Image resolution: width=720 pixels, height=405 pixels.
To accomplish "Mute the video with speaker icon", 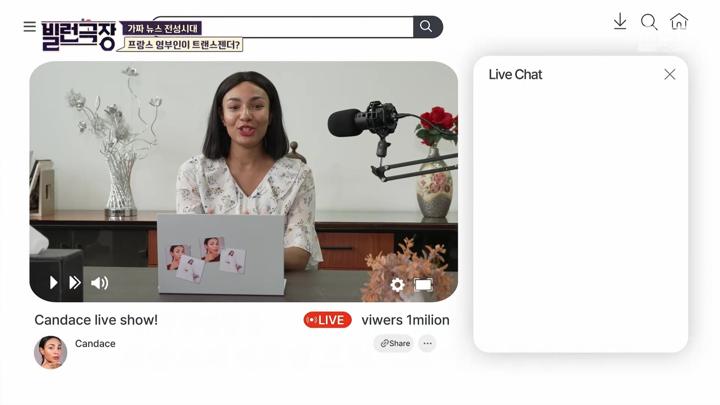I will click(x=100, y=283).
